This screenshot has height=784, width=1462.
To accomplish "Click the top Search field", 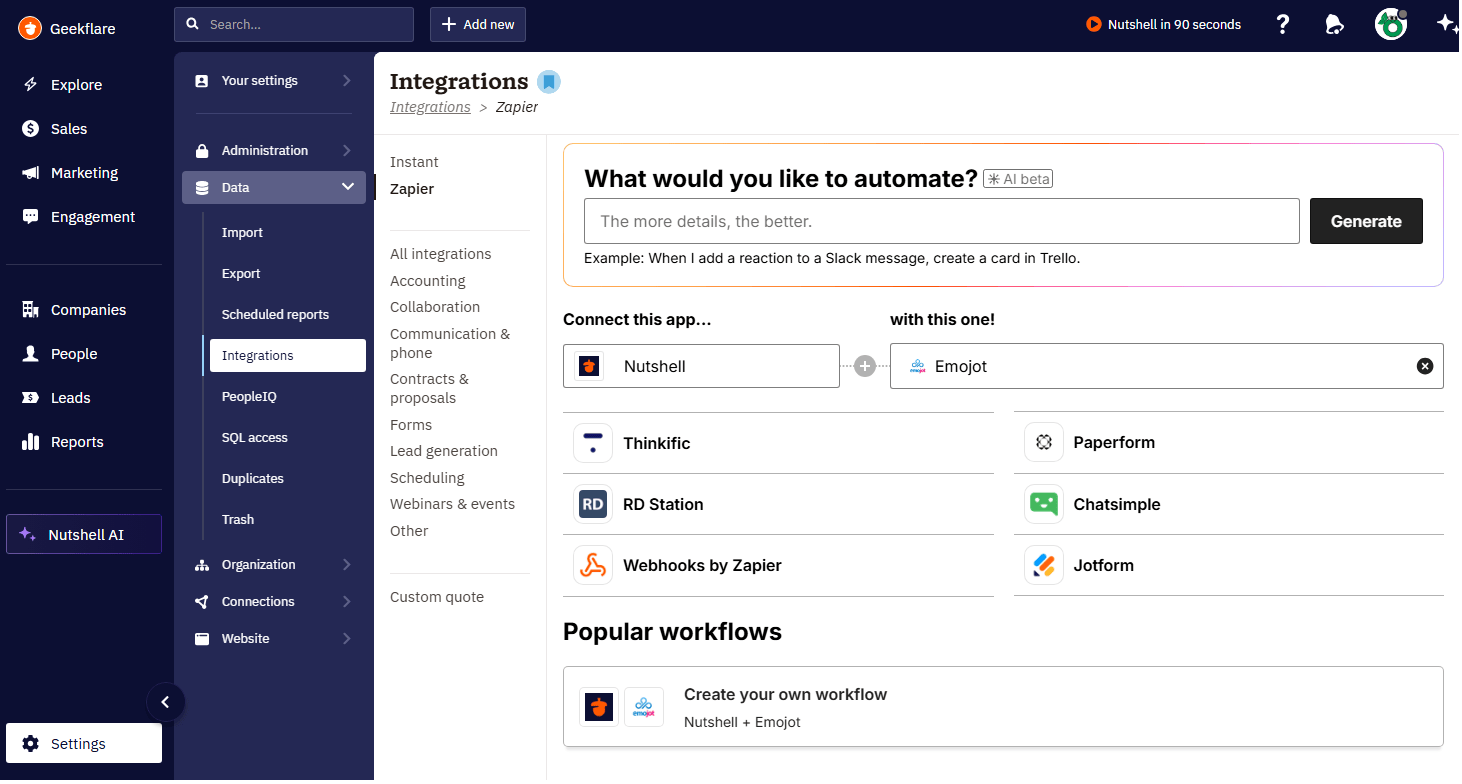I will click(294, 24).
